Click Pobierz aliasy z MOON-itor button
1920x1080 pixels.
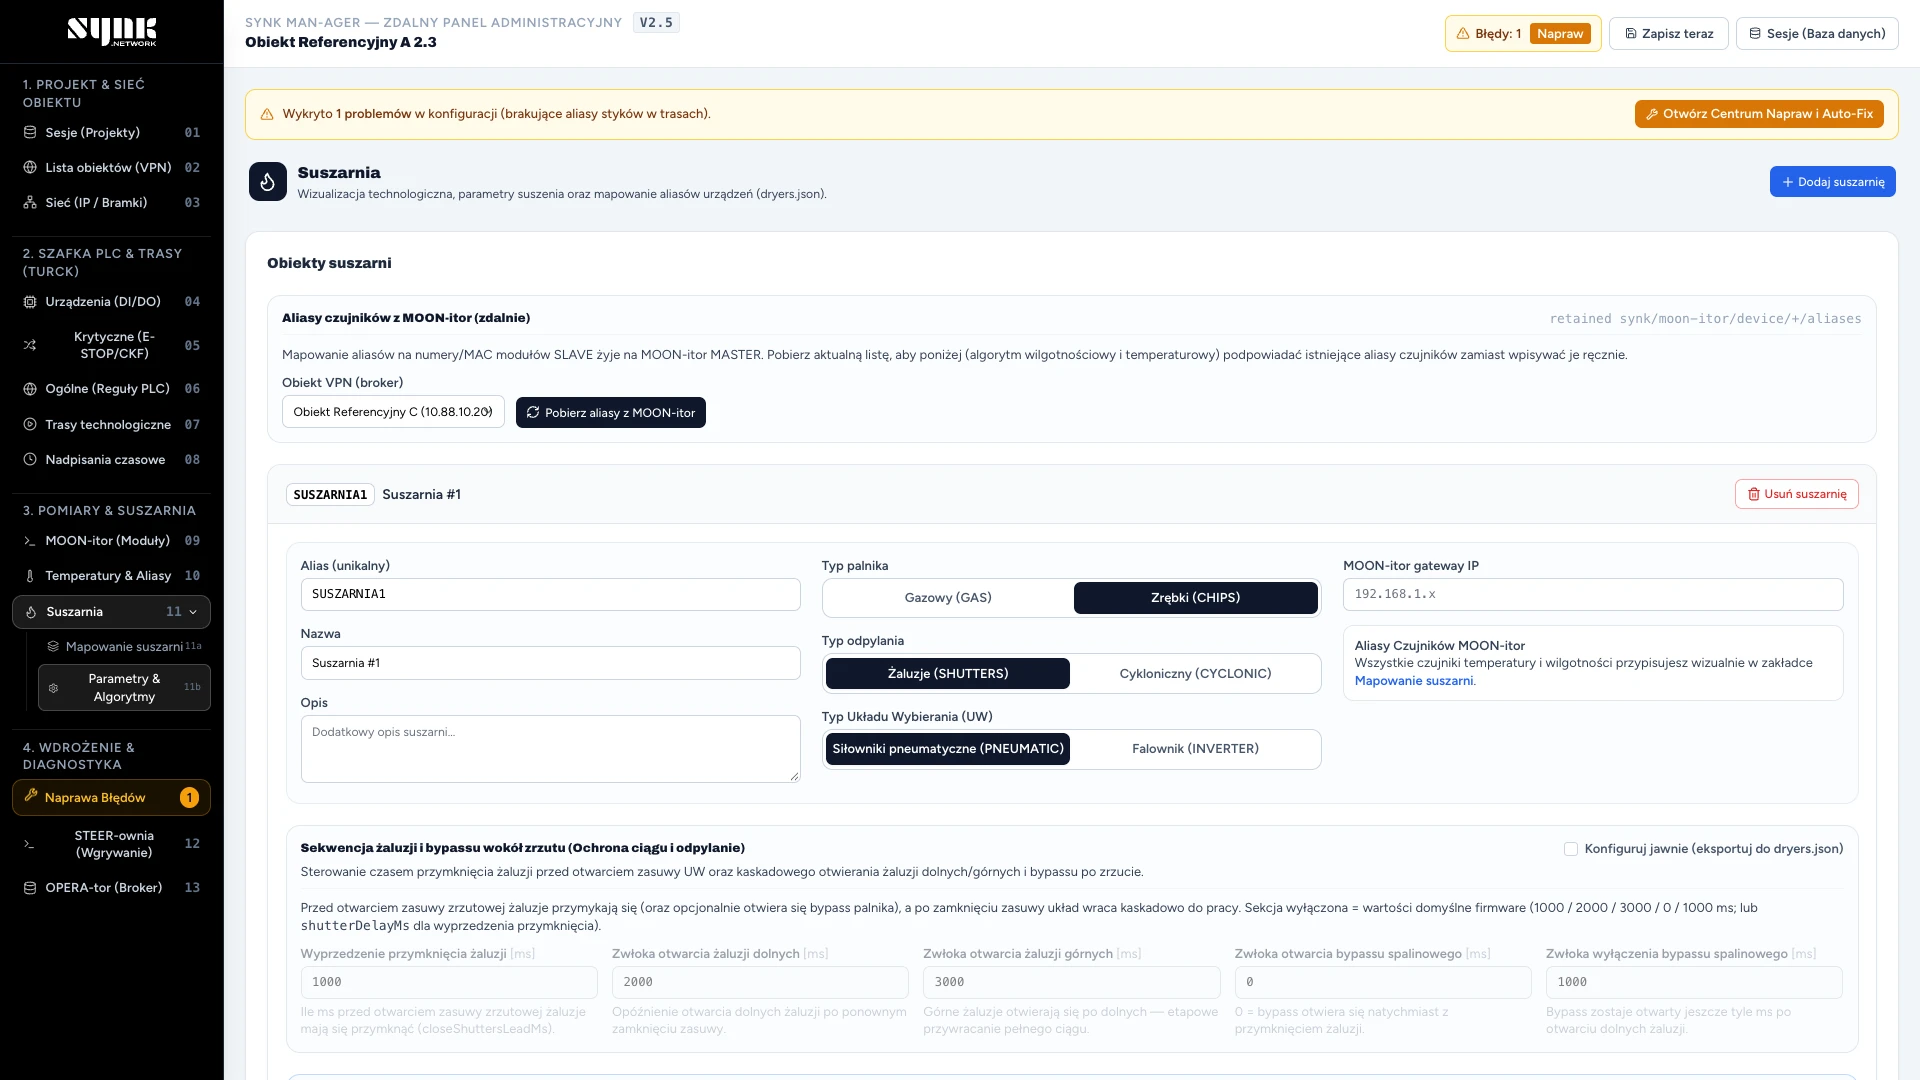click(x=611, y=413)
